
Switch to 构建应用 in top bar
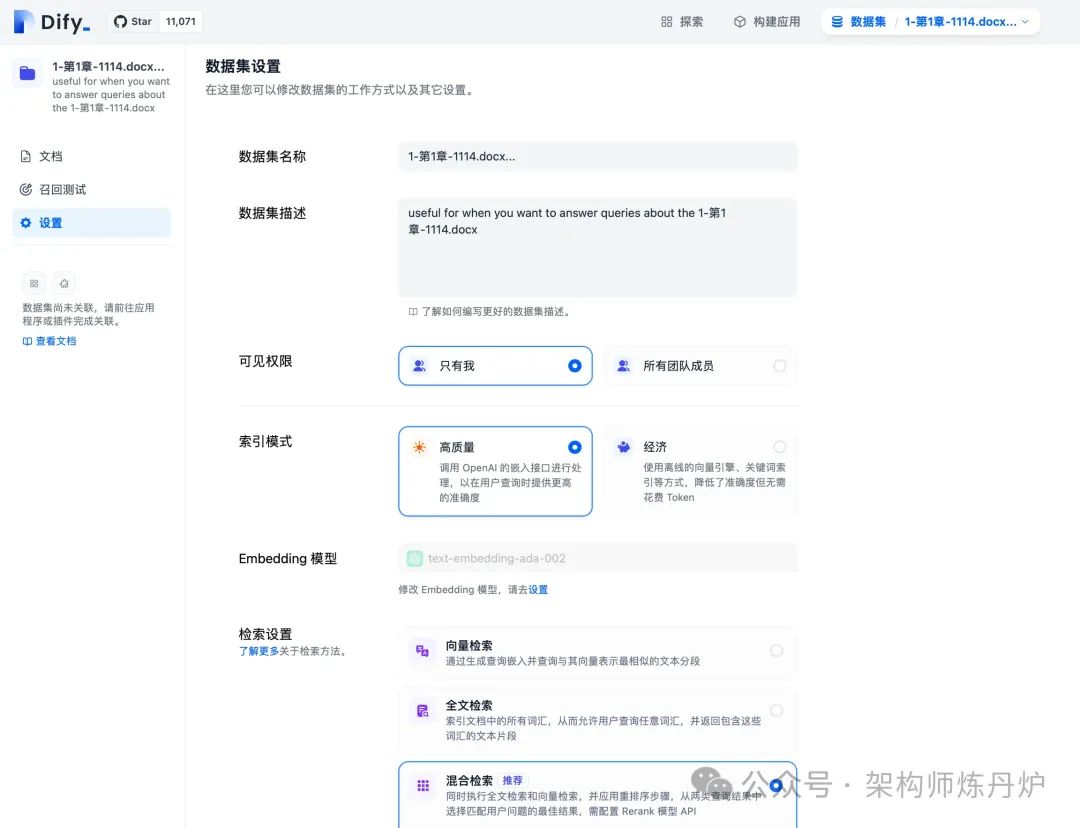[766, 20]
